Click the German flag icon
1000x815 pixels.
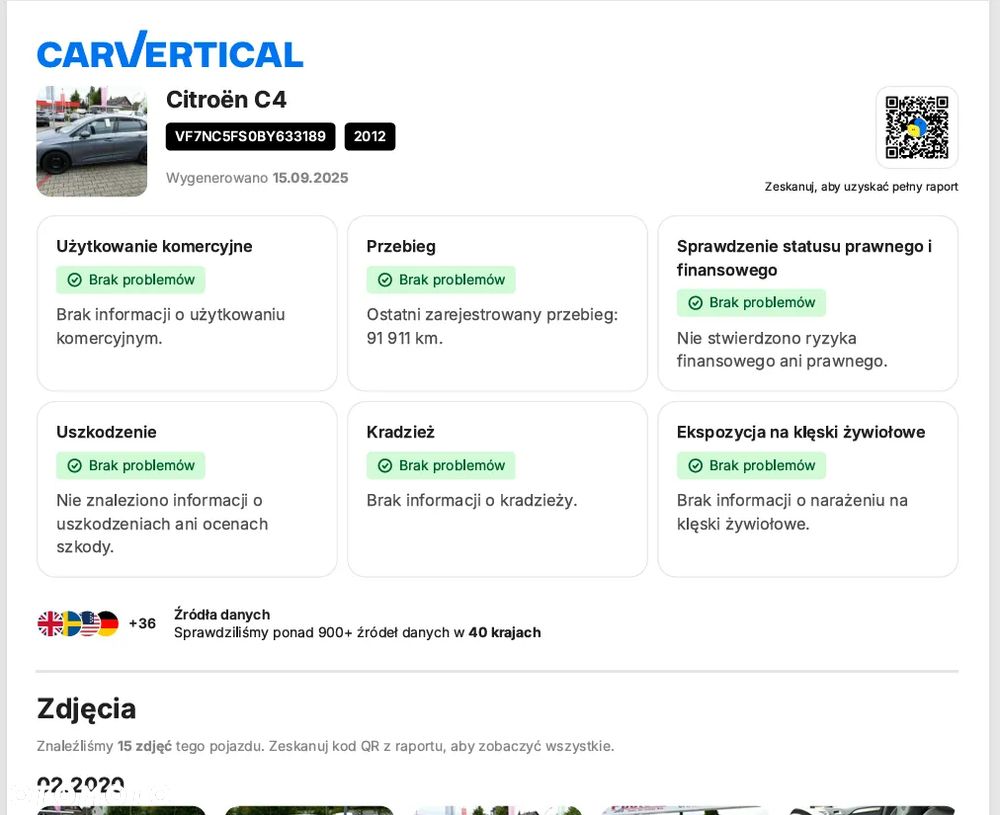point(107,624)
